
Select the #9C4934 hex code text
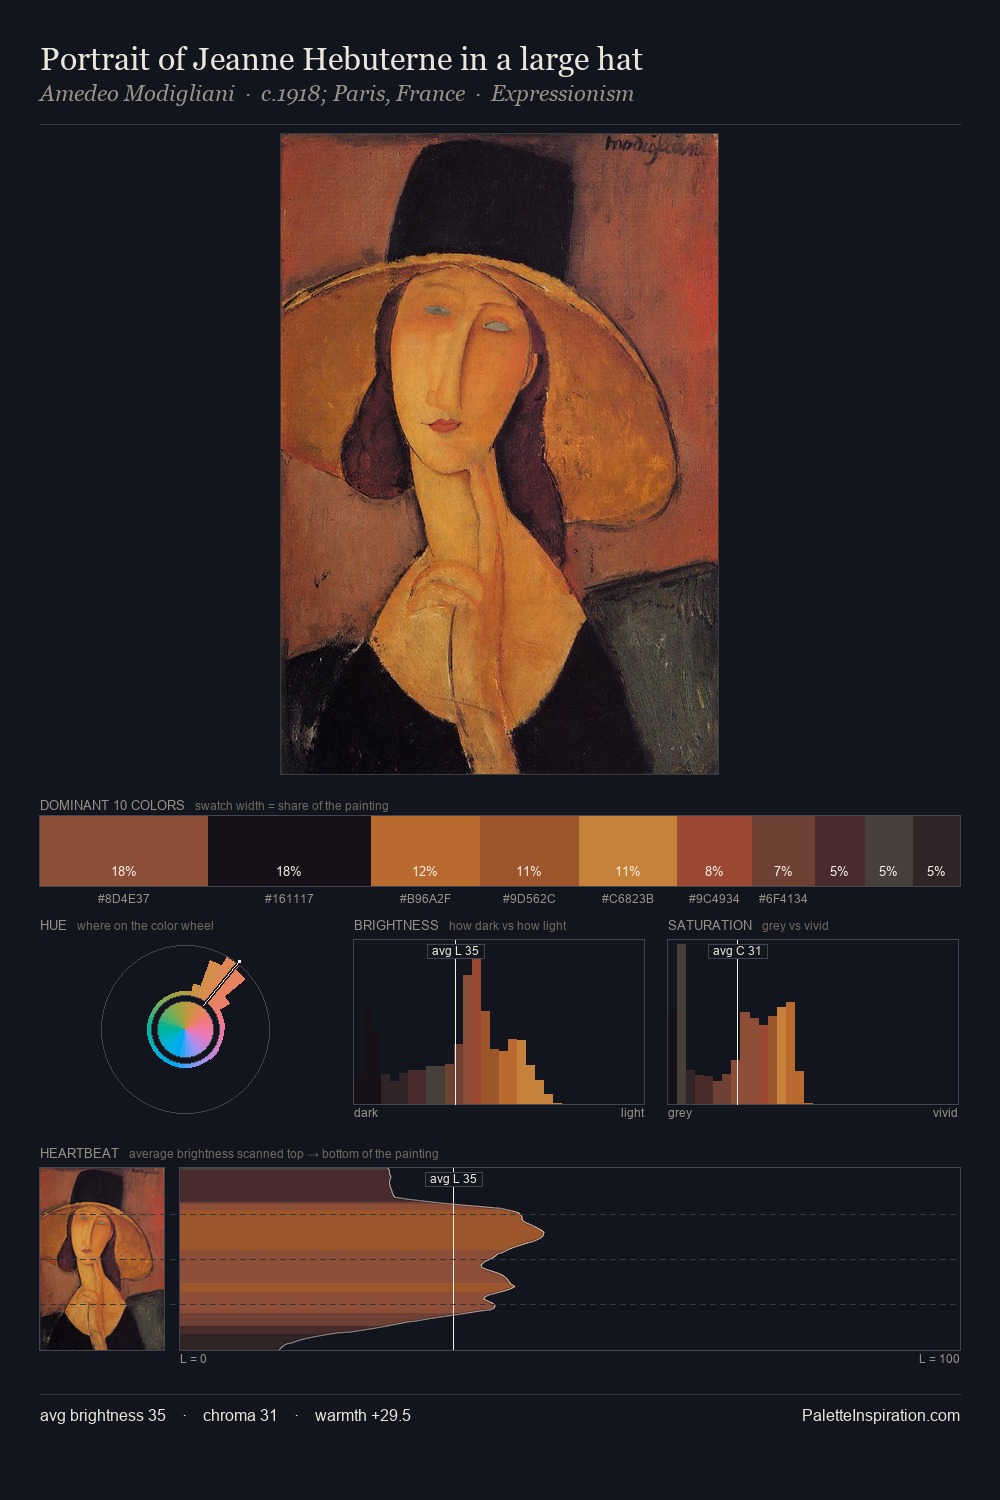(714, 899)
